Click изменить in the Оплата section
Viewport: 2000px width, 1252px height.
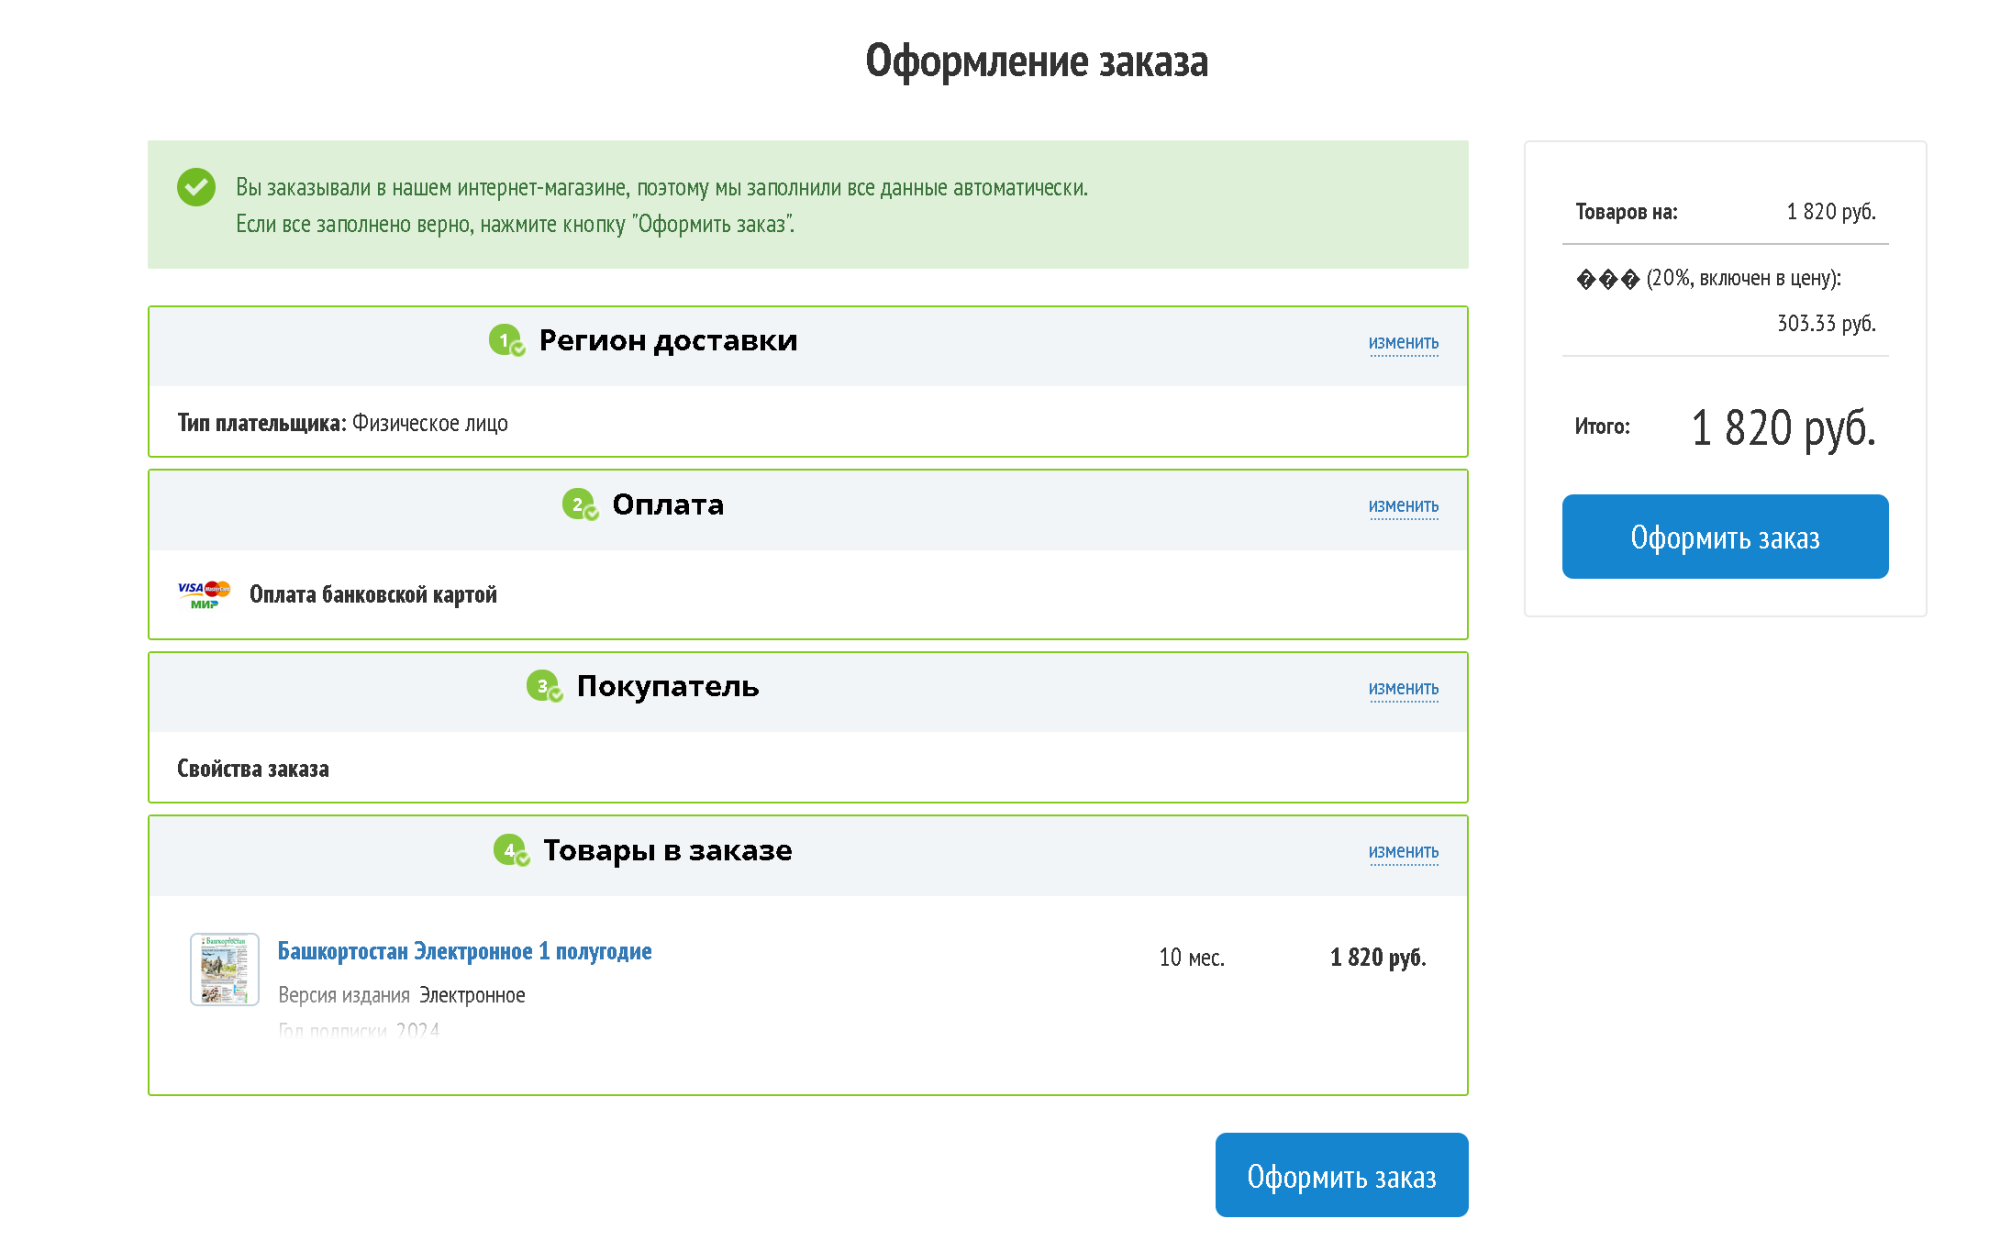pos(1403,506)
